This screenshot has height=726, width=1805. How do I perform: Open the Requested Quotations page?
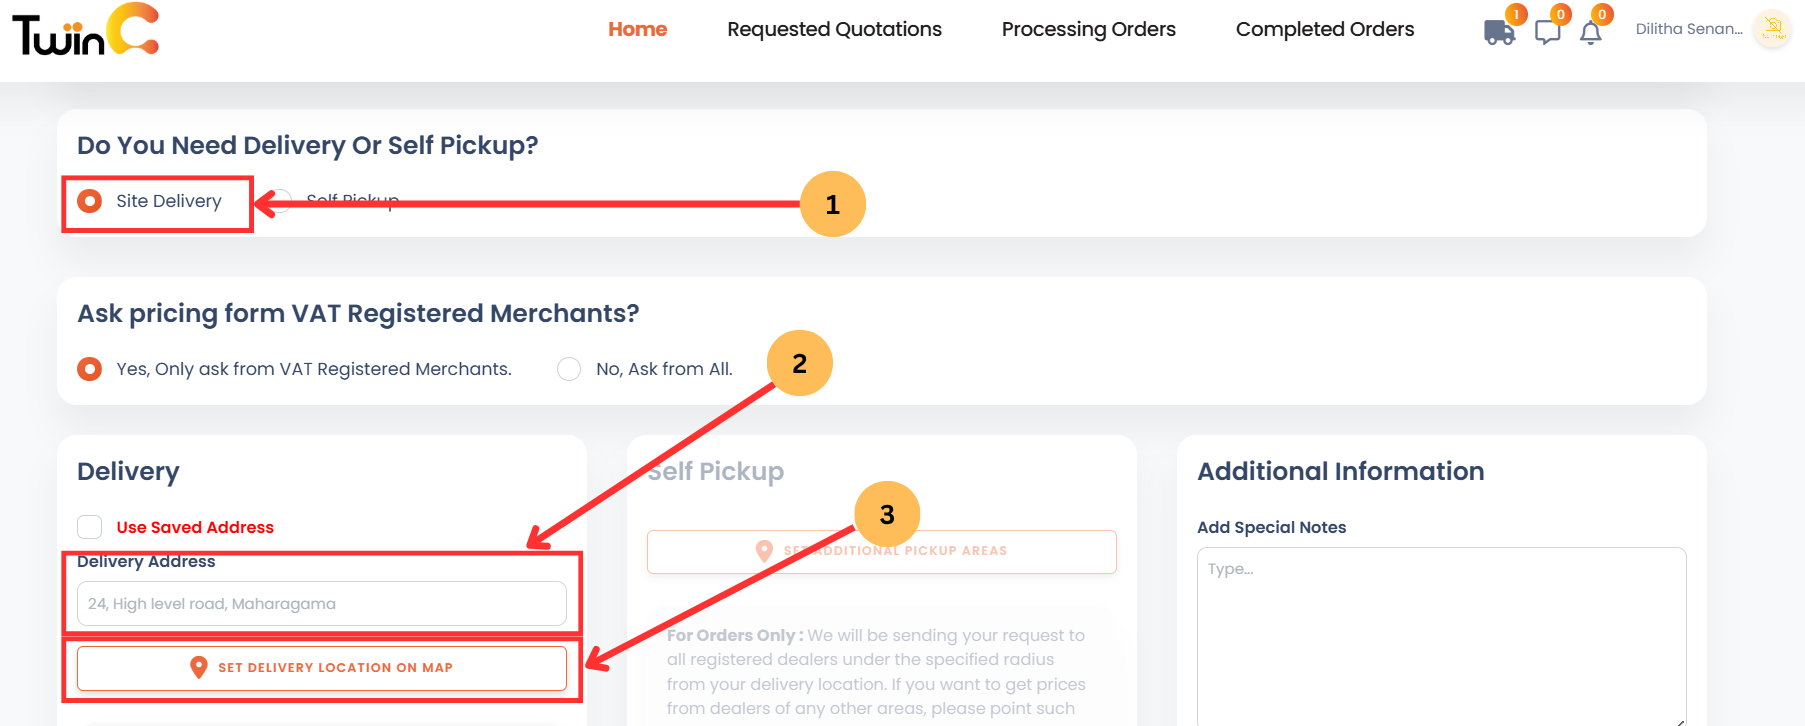(x=834, y=29)
